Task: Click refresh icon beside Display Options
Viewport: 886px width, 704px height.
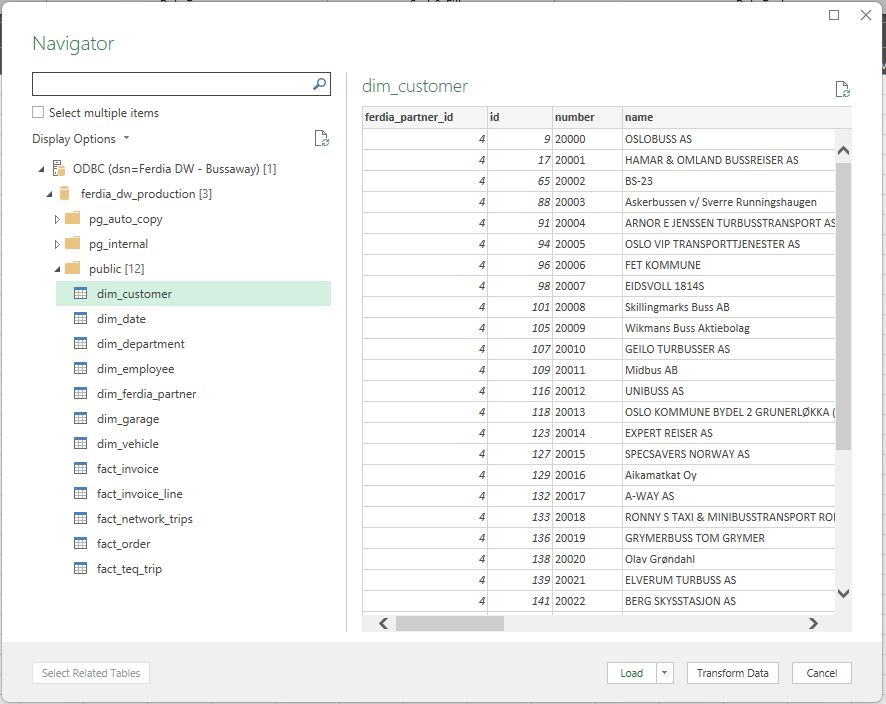Action: pyautogui.click(x=322, y=138)
